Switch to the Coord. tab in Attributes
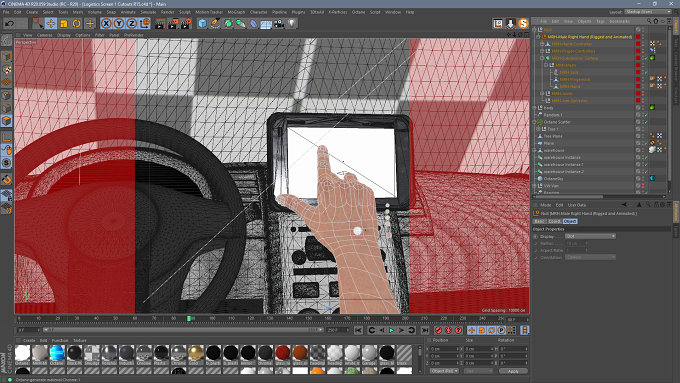The width and height of the screenshot is (680, 383). pos(554,221)
